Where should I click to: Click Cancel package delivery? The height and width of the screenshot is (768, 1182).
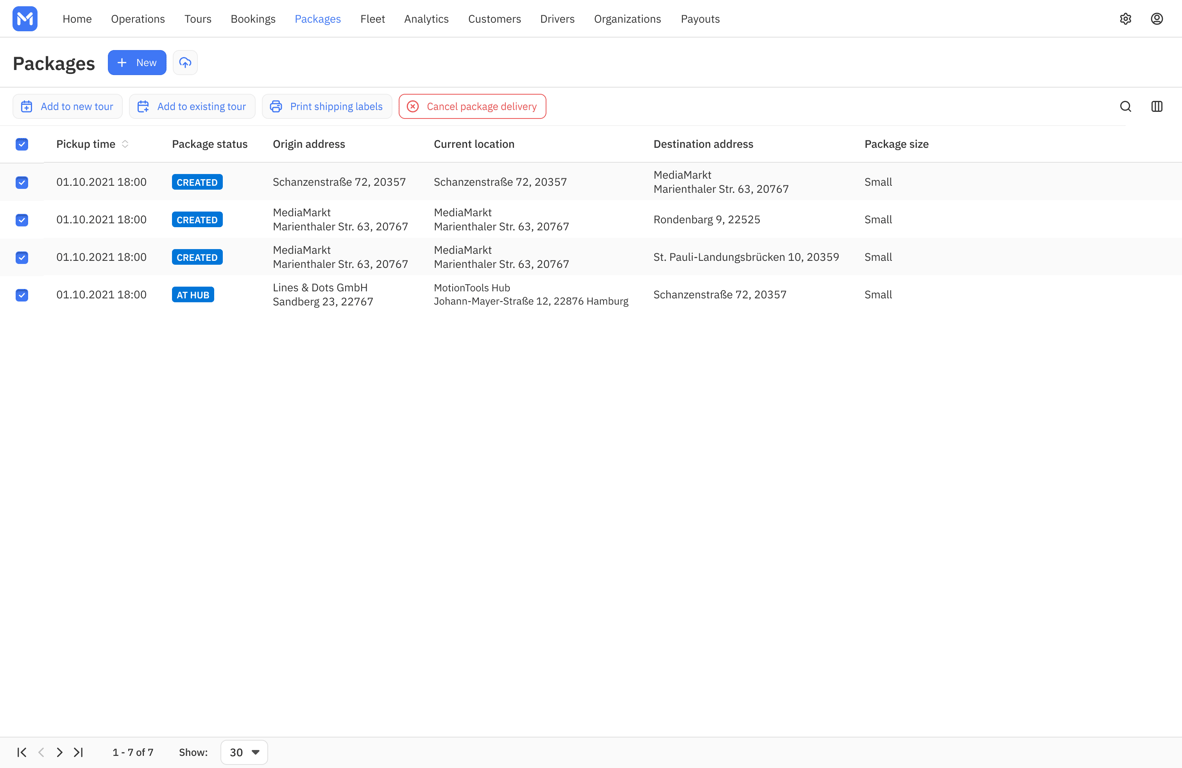[x=473, y=106]
